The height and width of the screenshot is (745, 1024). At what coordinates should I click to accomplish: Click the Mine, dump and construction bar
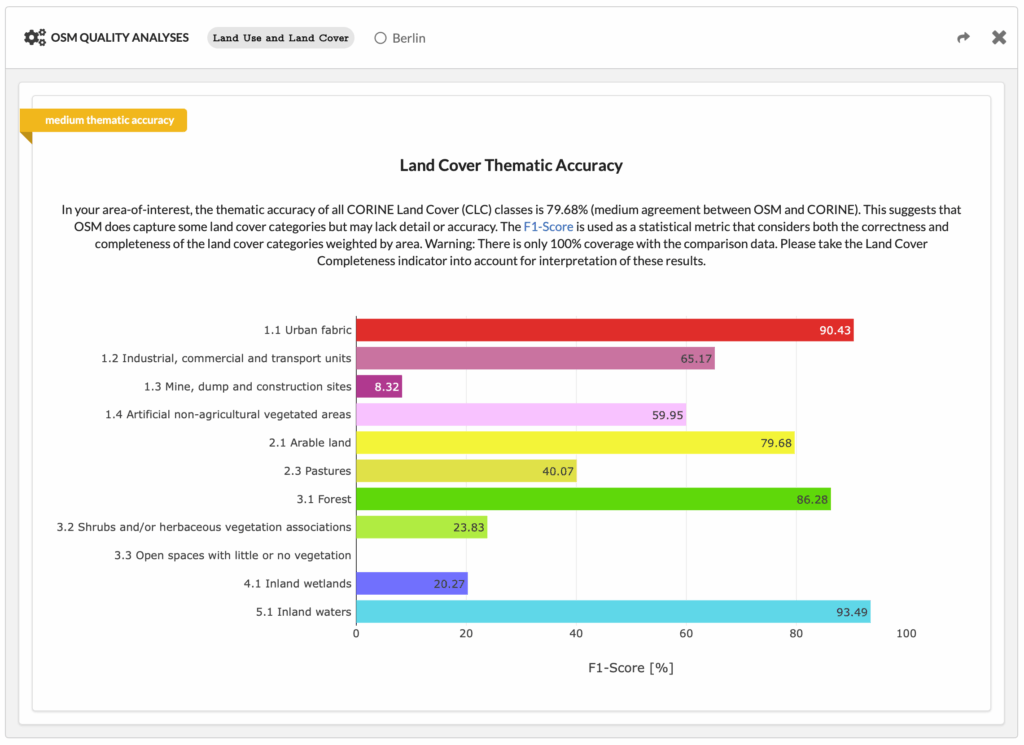pos(379,386)
